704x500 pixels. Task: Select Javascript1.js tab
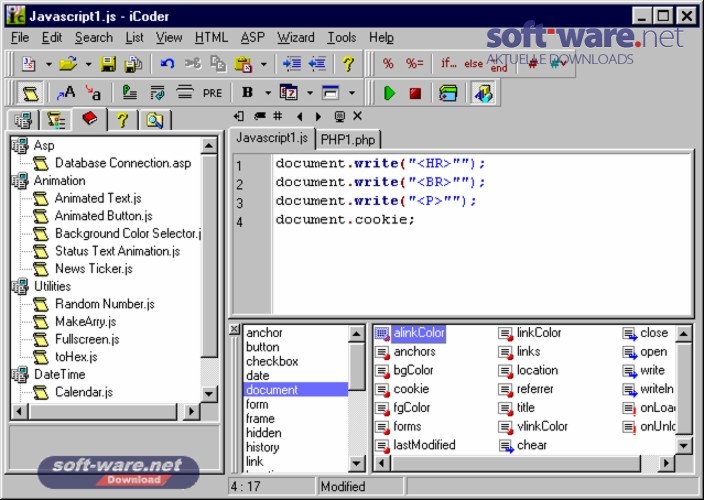pos(272,138)
